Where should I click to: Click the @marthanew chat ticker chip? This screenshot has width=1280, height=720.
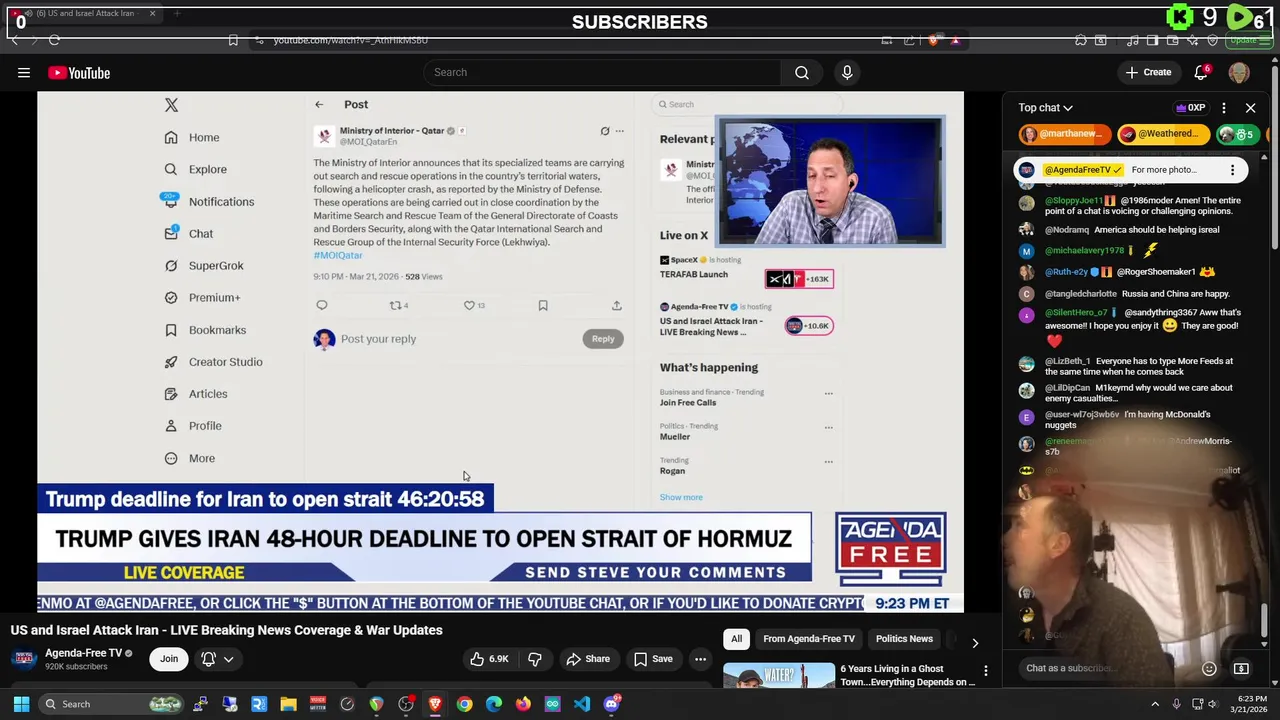click(x=1065, y=134)
